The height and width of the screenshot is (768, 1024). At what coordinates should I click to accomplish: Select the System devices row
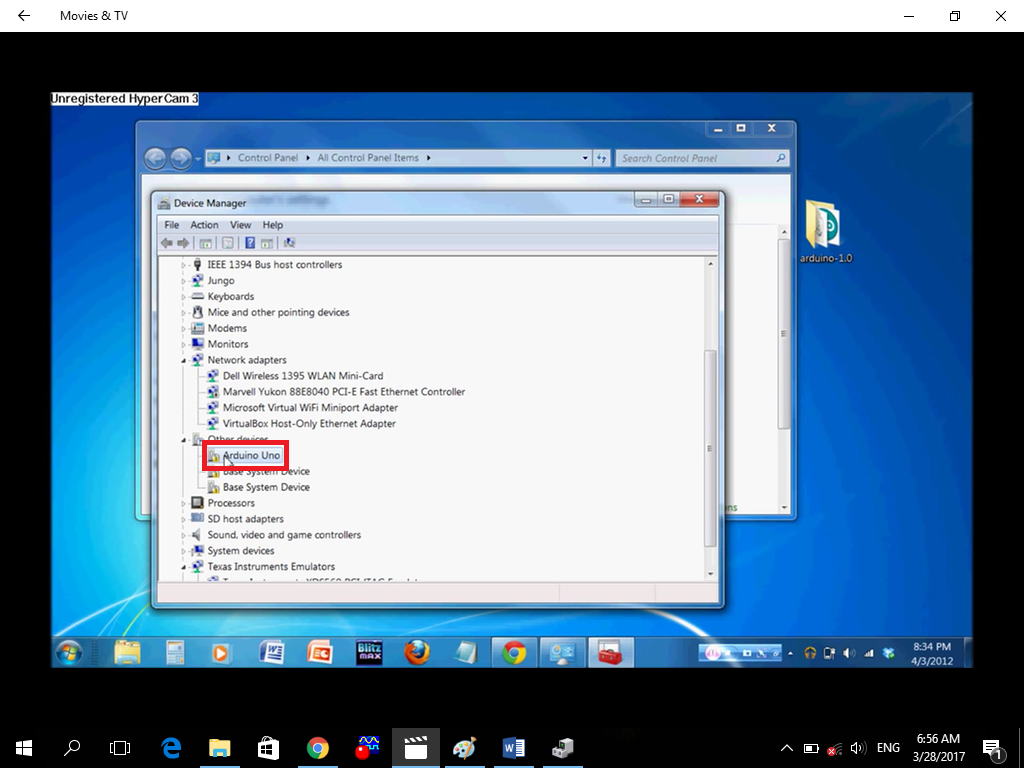point(241,551)
